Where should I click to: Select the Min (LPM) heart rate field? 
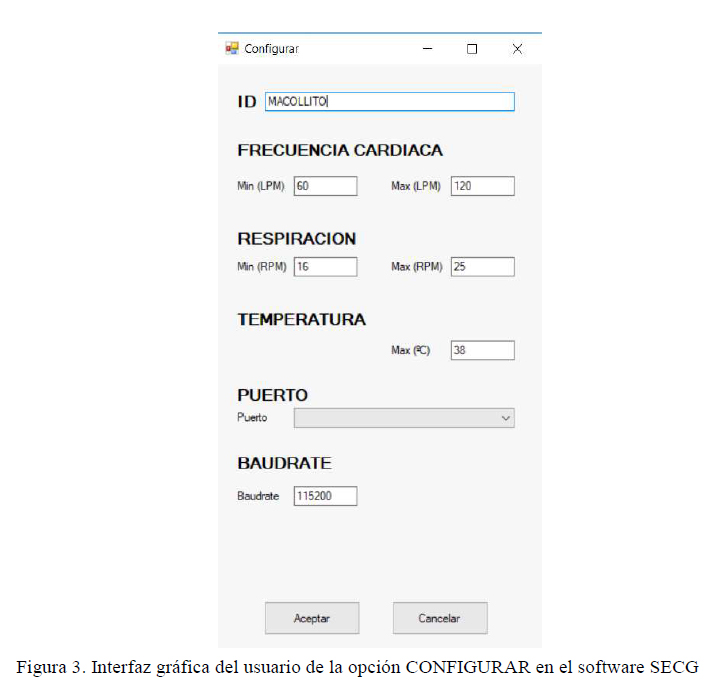pos(326,186)
